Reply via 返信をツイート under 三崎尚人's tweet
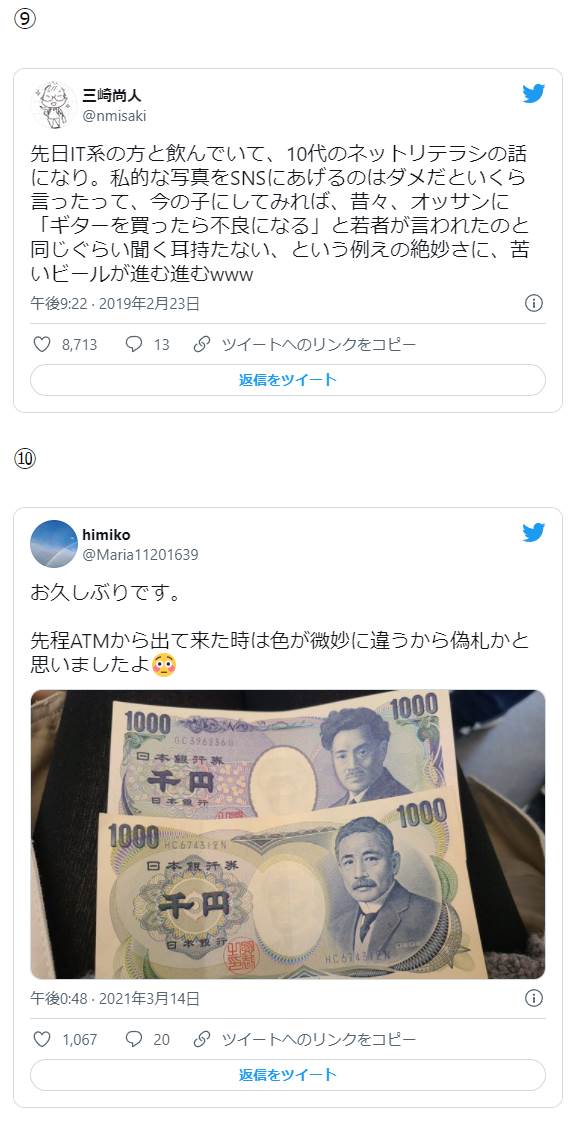Viewport: 578px width, 1127px height. pos(288,380)
